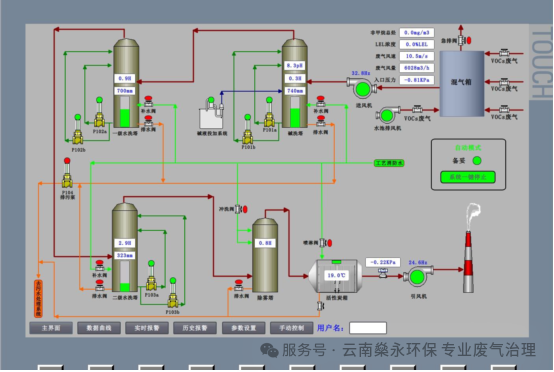
Task: Click the 活性炭箱 activated carbon box
Action: (x=336, y=276)
